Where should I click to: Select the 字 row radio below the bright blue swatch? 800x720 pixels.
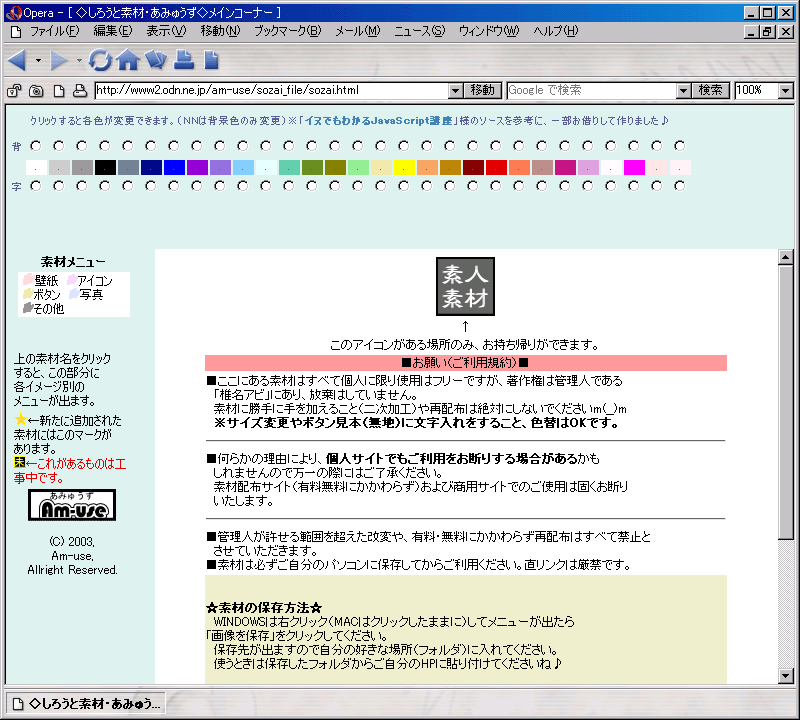click(x=173, y=186)
